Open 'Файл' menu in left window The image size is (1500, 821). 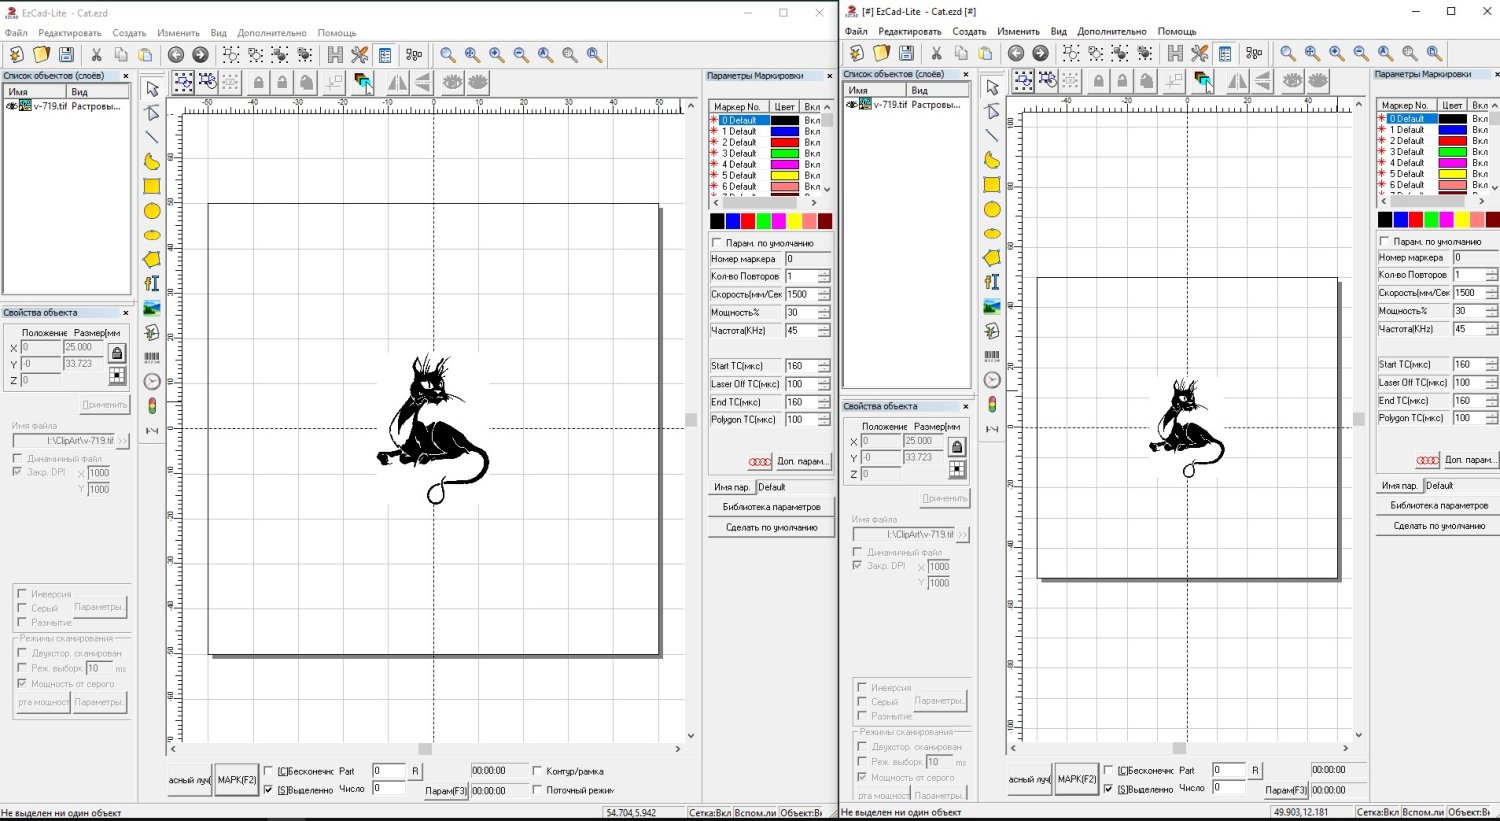16,33
